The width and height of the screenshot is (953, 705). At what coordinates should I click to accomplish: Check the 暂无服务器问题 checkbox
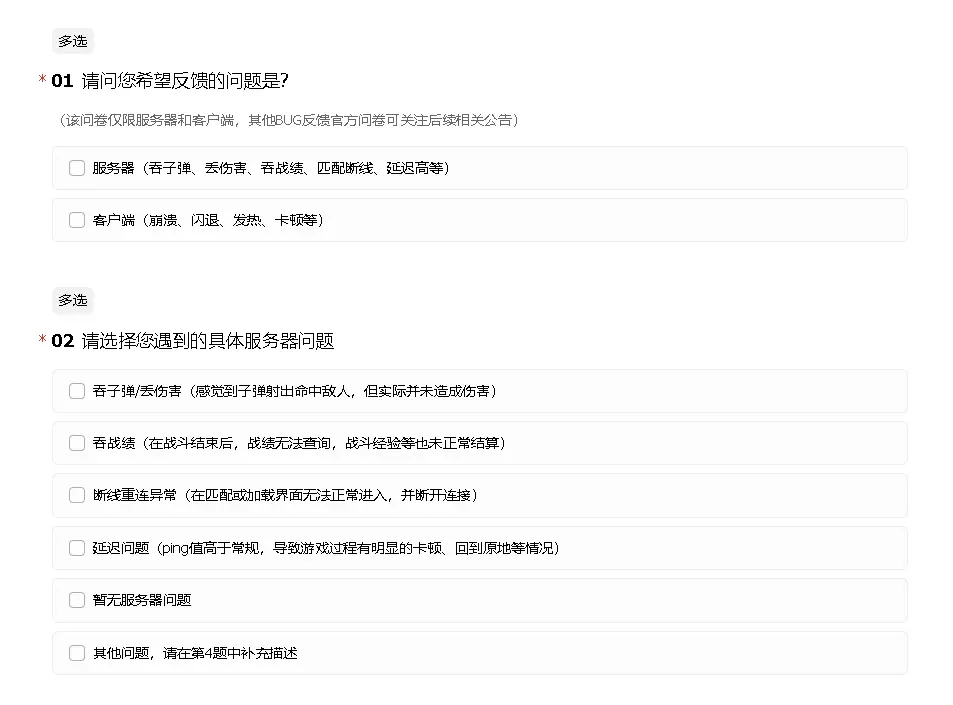click(77, 600)
